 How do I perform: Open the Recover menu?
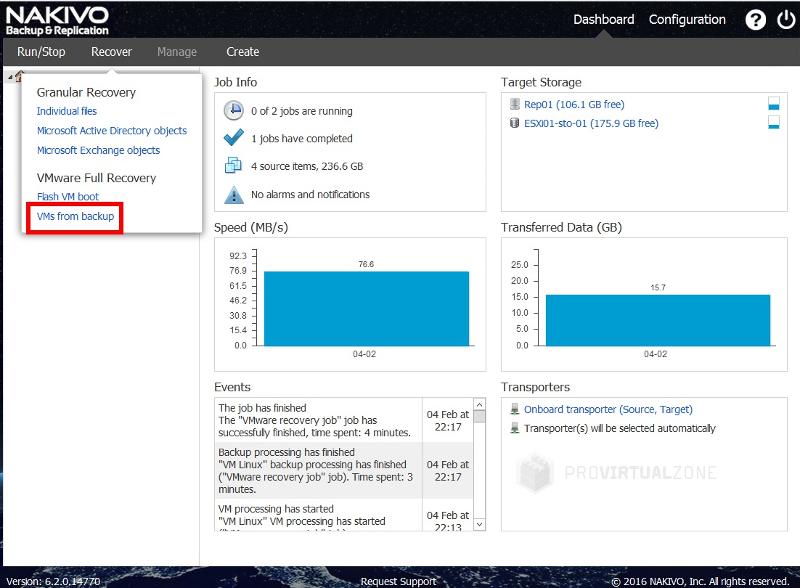coord(111,52)
